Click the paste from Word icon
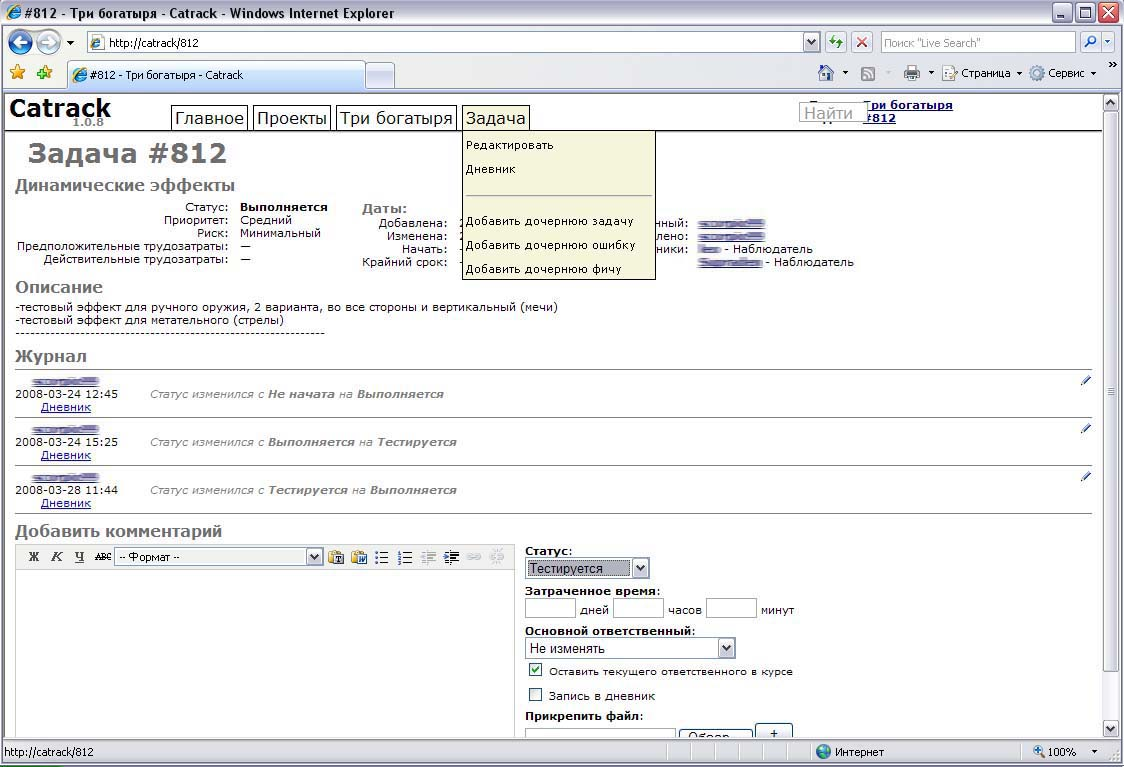This screenshot has width=1124, height=767. [x=358, y=557]
